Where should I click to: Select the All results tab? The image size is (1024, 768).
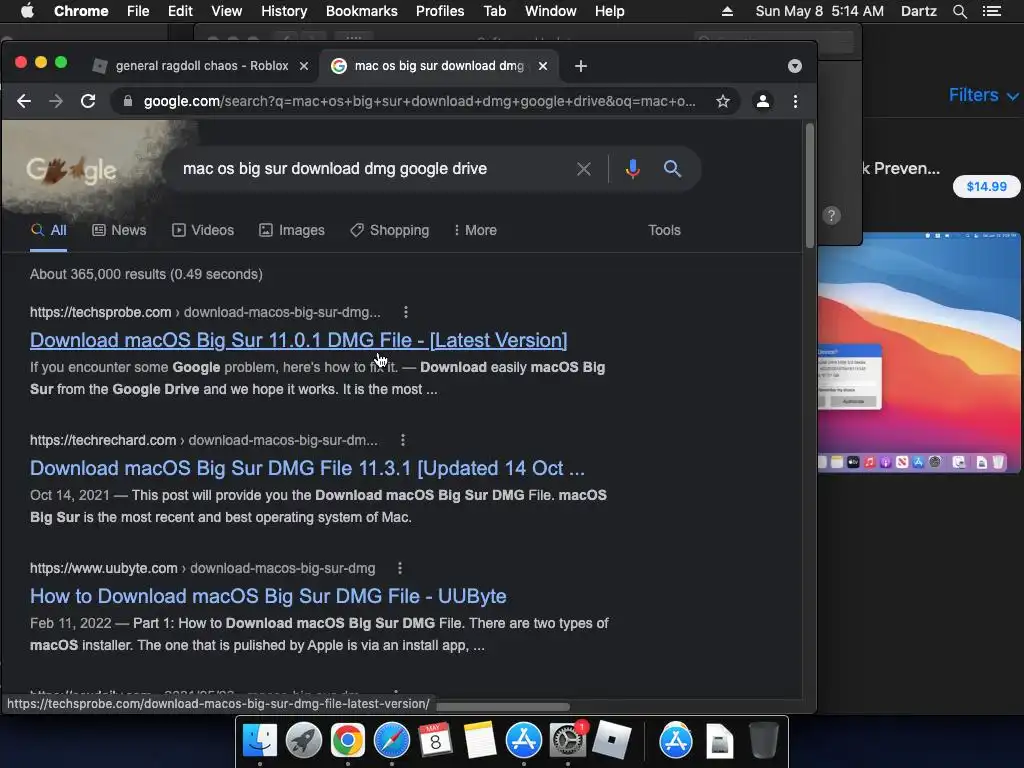click(x=49, y=230)
